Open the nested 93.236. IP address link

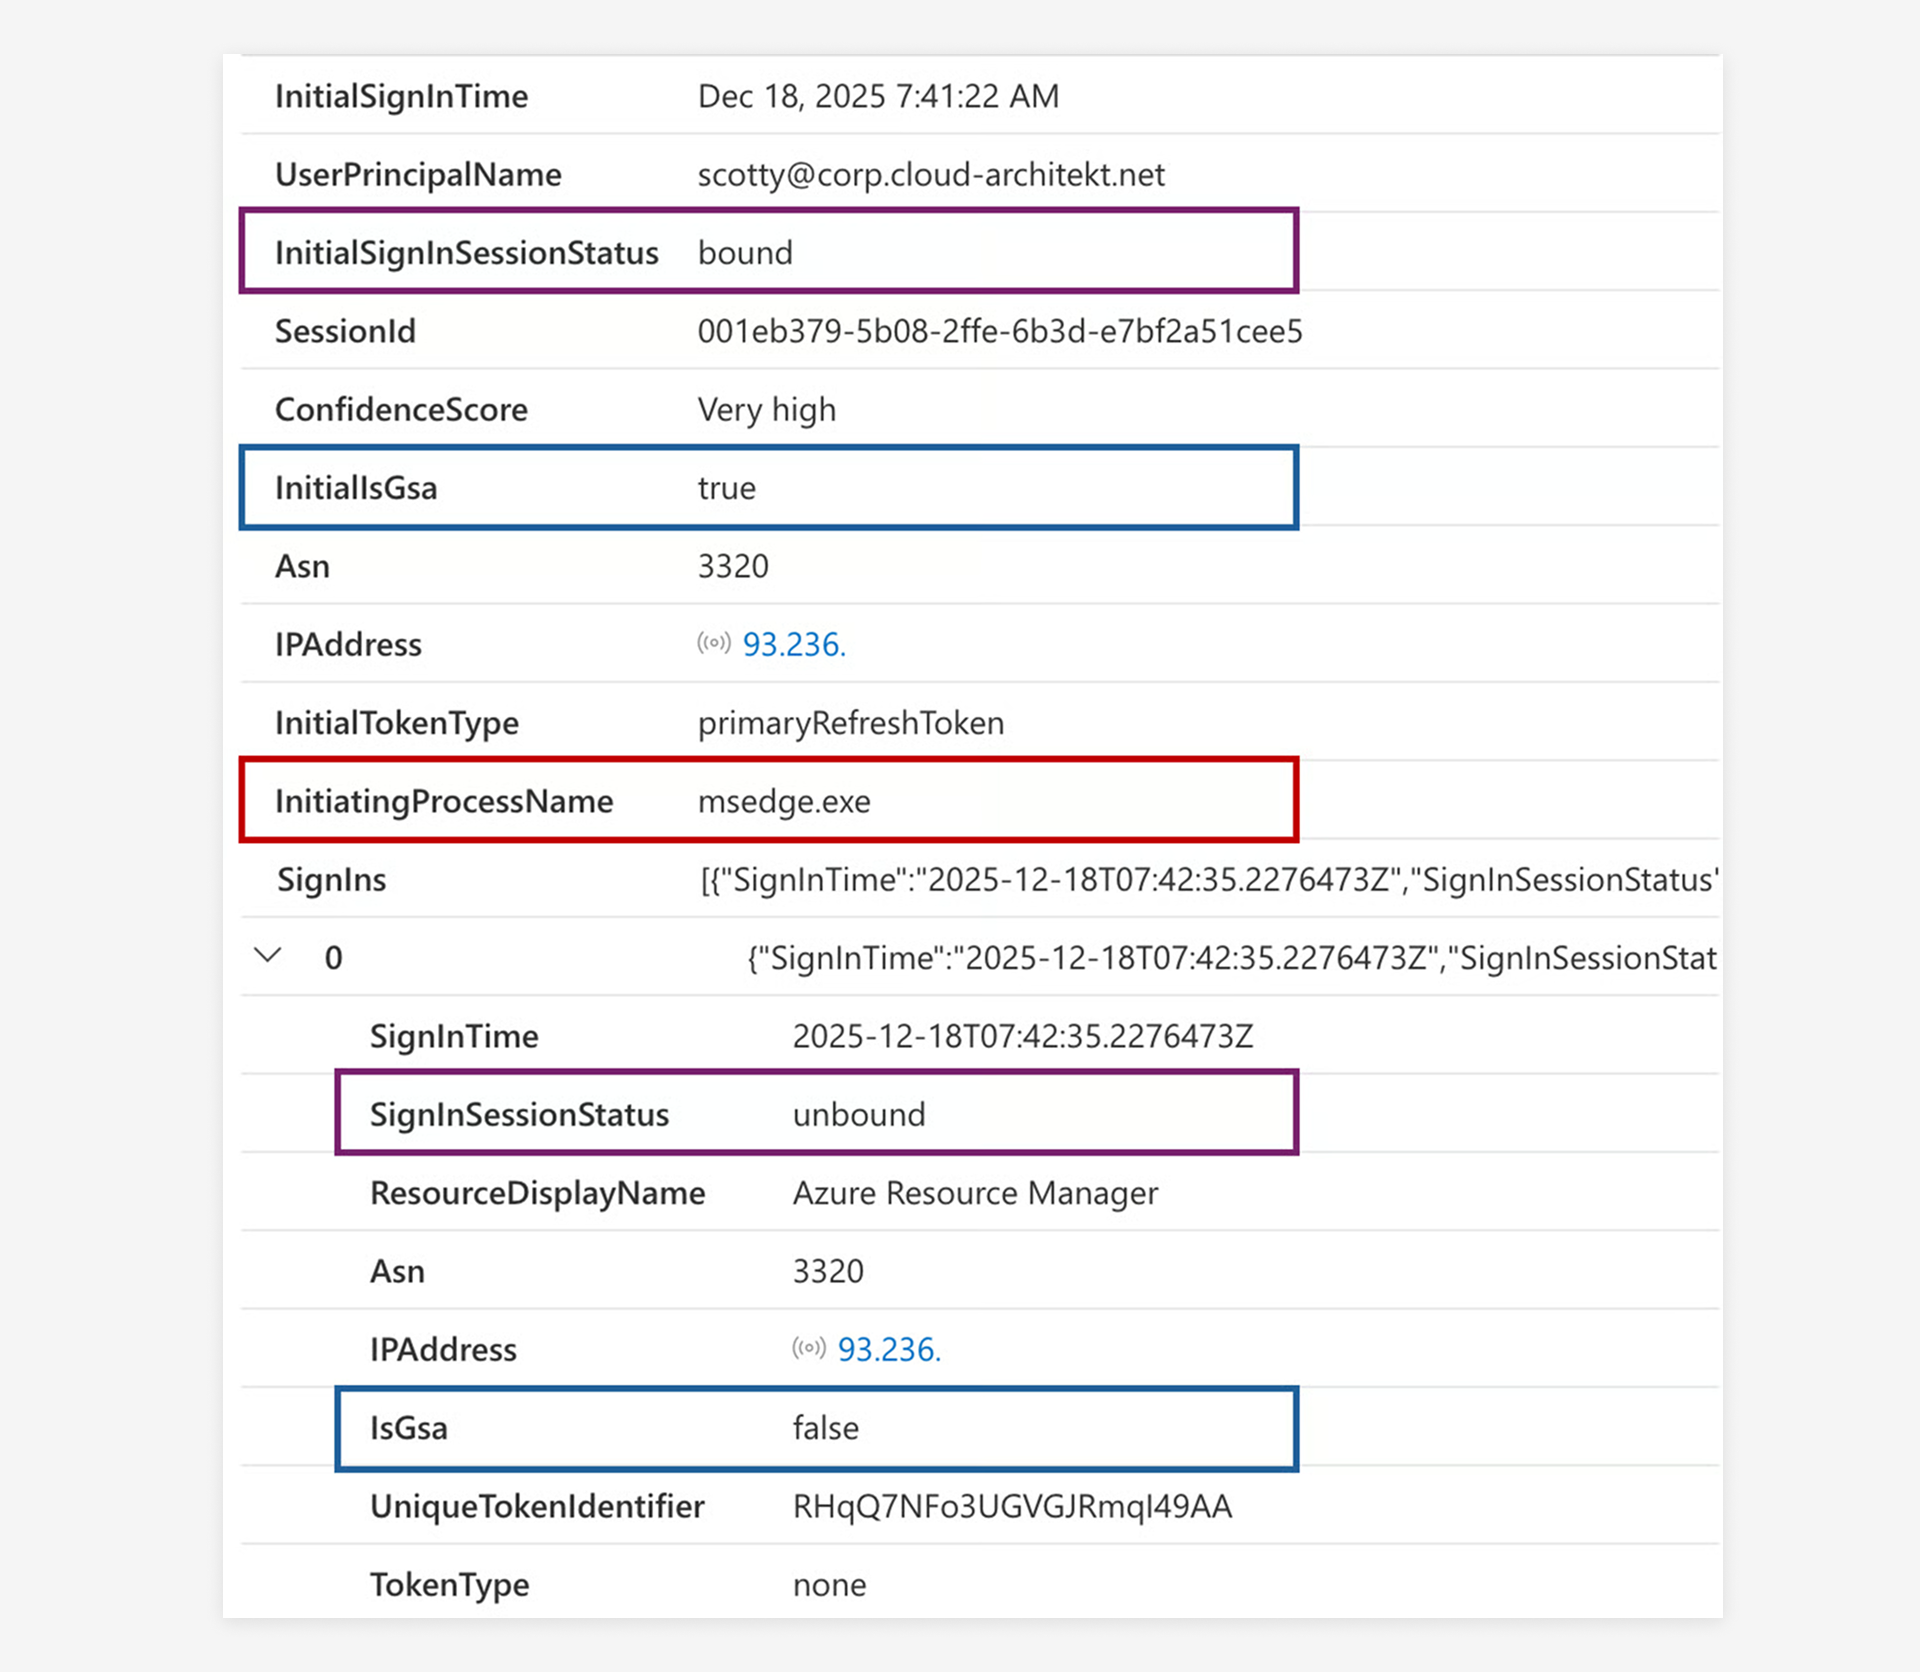(889, 1350)
